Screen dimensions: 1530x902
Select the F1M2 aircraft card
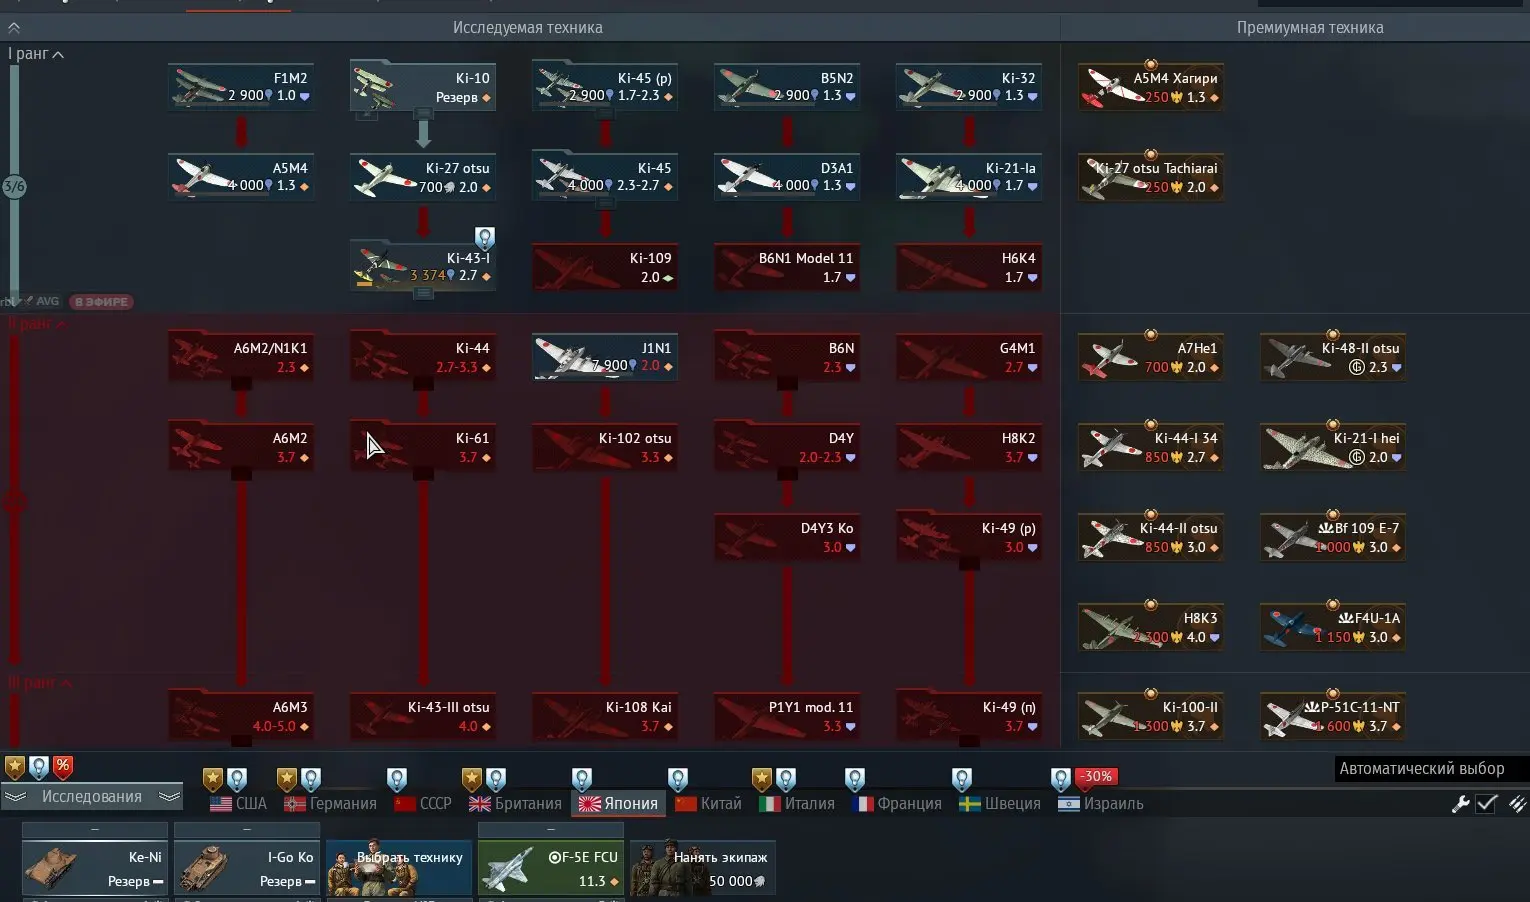(x=241, y=87)
